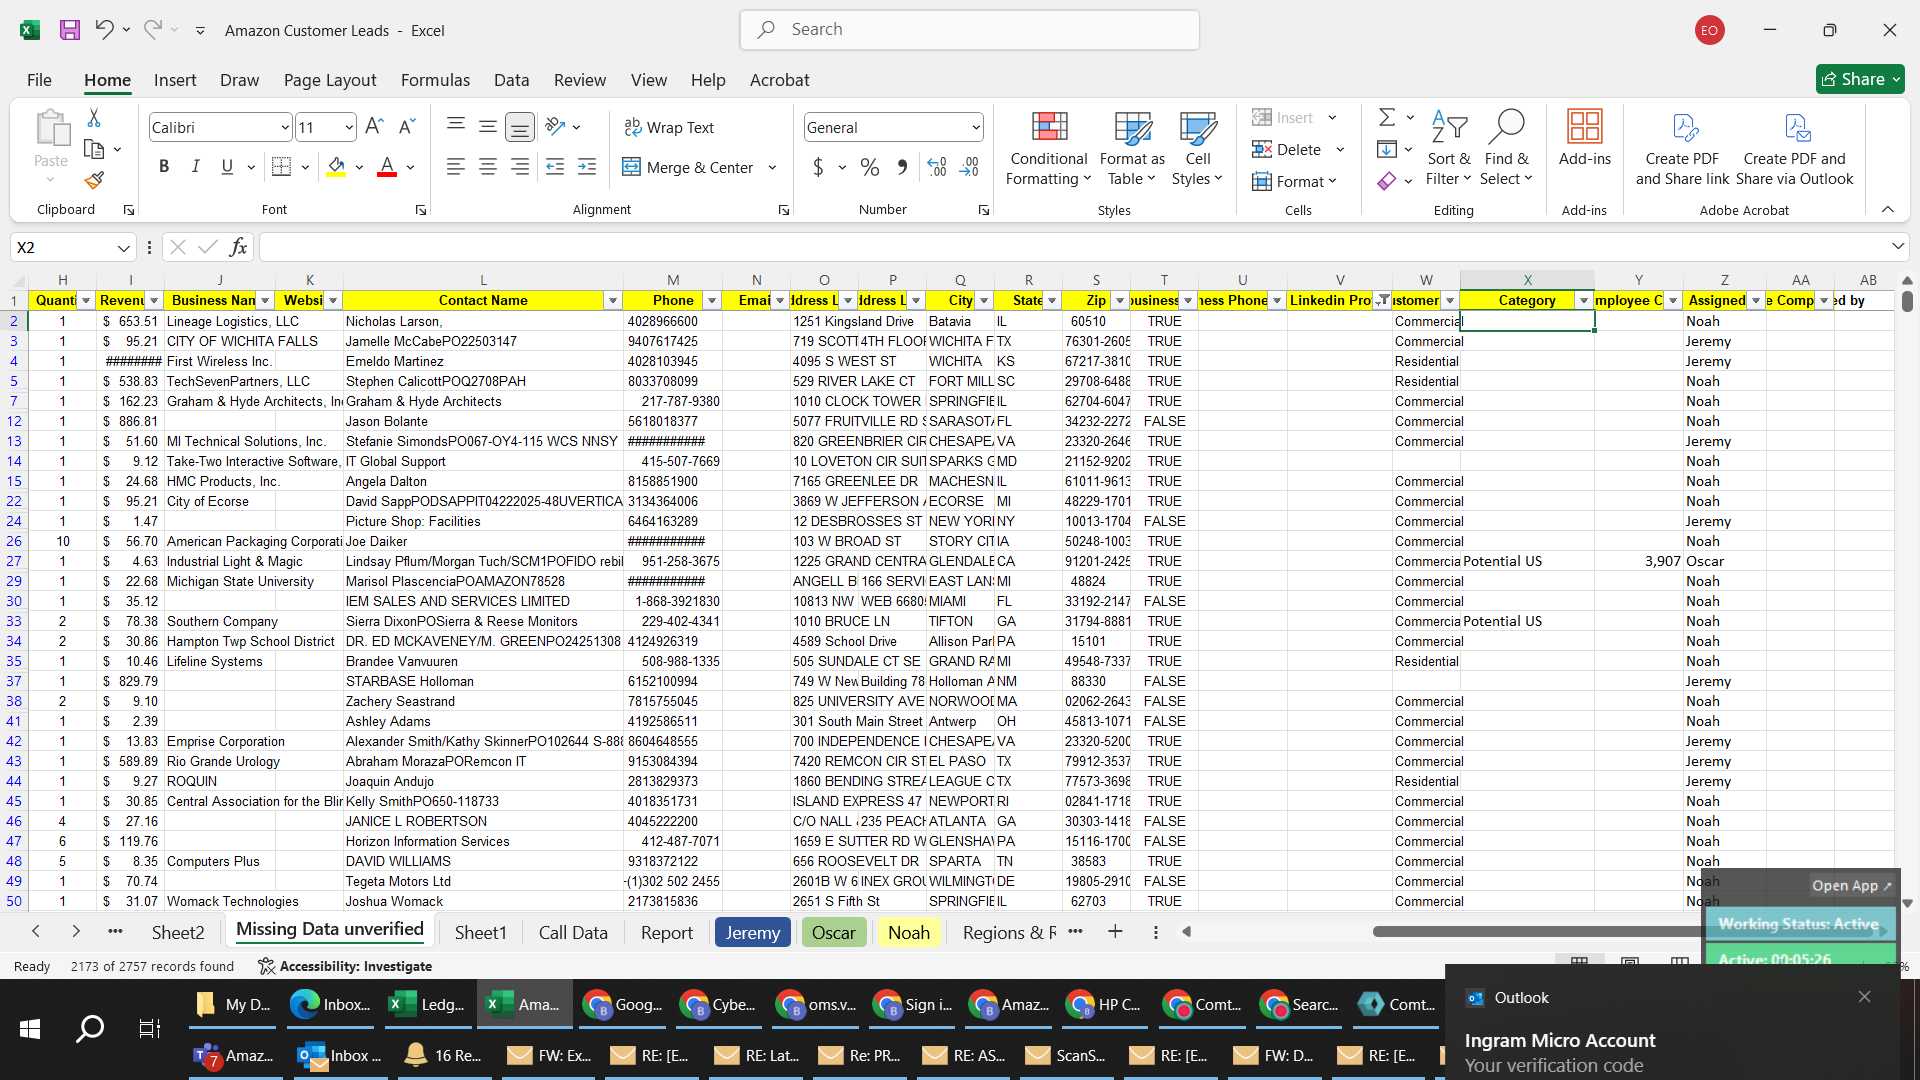Image resolution: width=1920 pixels, height=1080 pixels.
Task: Toggle Middle Align for cells
Action: (x=488, y=127)
